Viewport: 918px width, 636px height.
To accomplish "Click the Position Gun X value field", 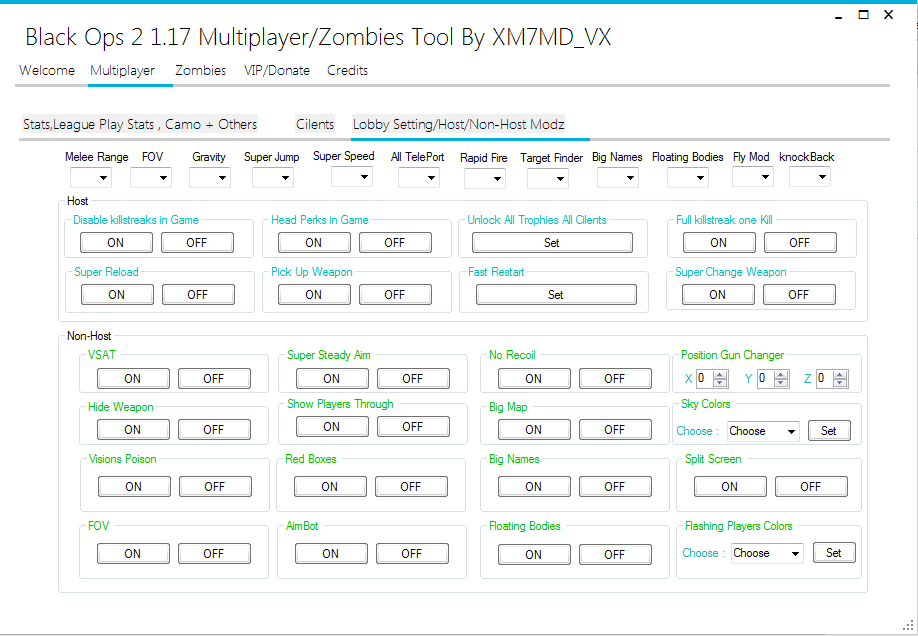I will 704,378.
